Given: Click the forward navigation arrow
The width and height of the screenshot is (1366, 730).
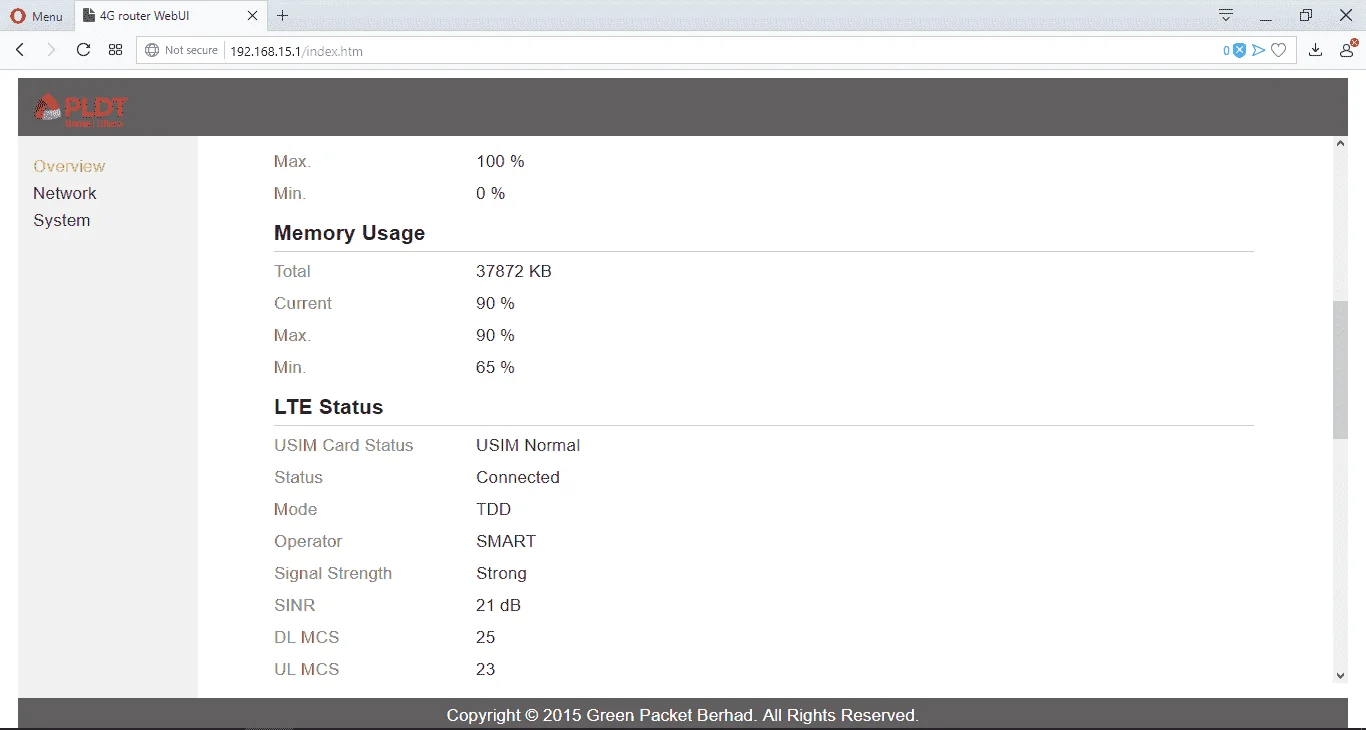Looking at the screenshot, I should (x=51, y=50).
